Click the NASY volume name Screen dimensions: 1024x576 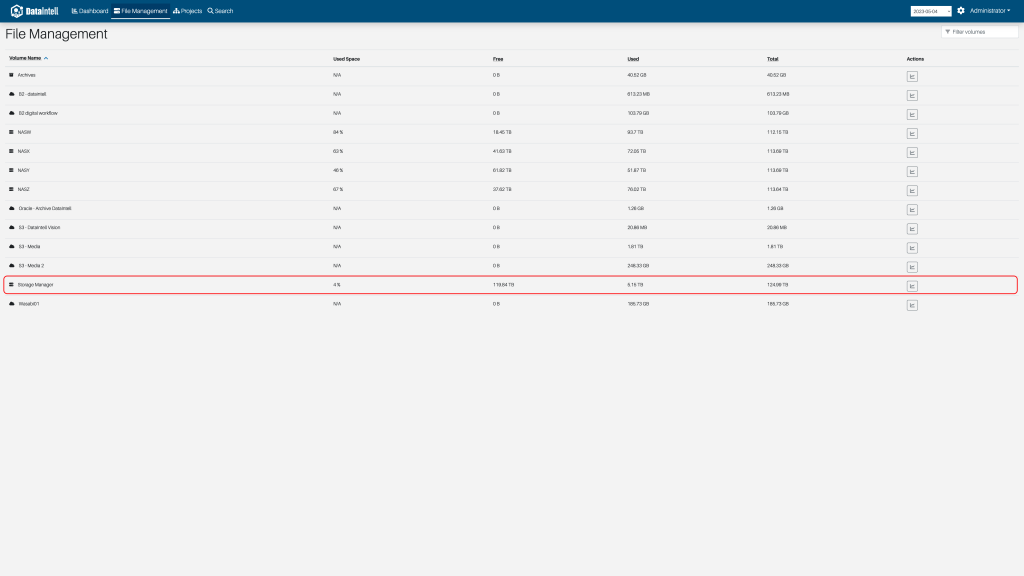click(24, 170)
